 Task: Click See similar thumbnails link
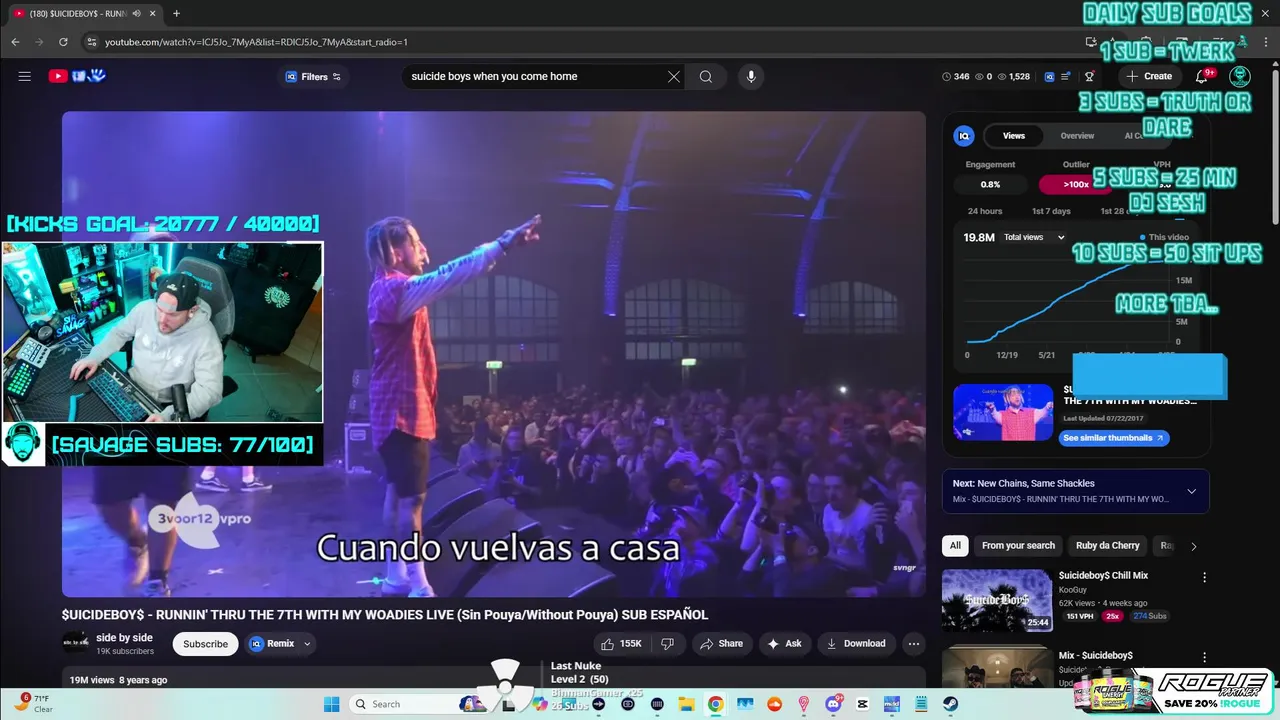tap(1113, 438)
